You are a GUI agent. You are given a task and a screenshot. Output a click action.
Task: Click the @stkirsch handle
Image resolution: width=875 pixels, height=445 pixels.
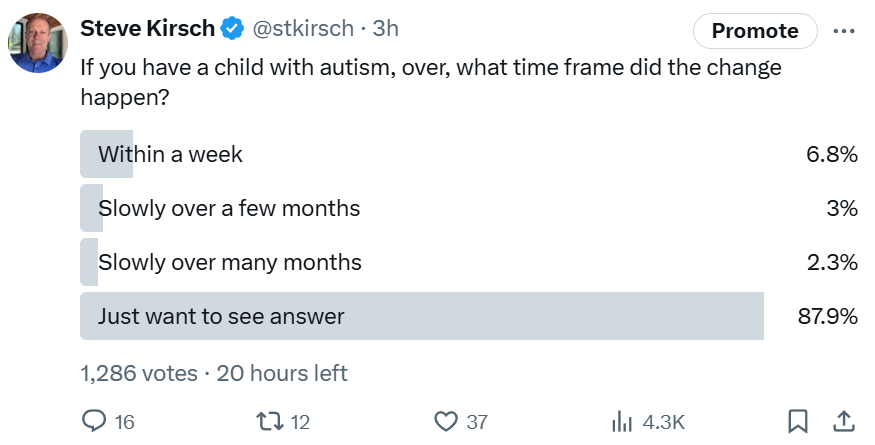304,29
